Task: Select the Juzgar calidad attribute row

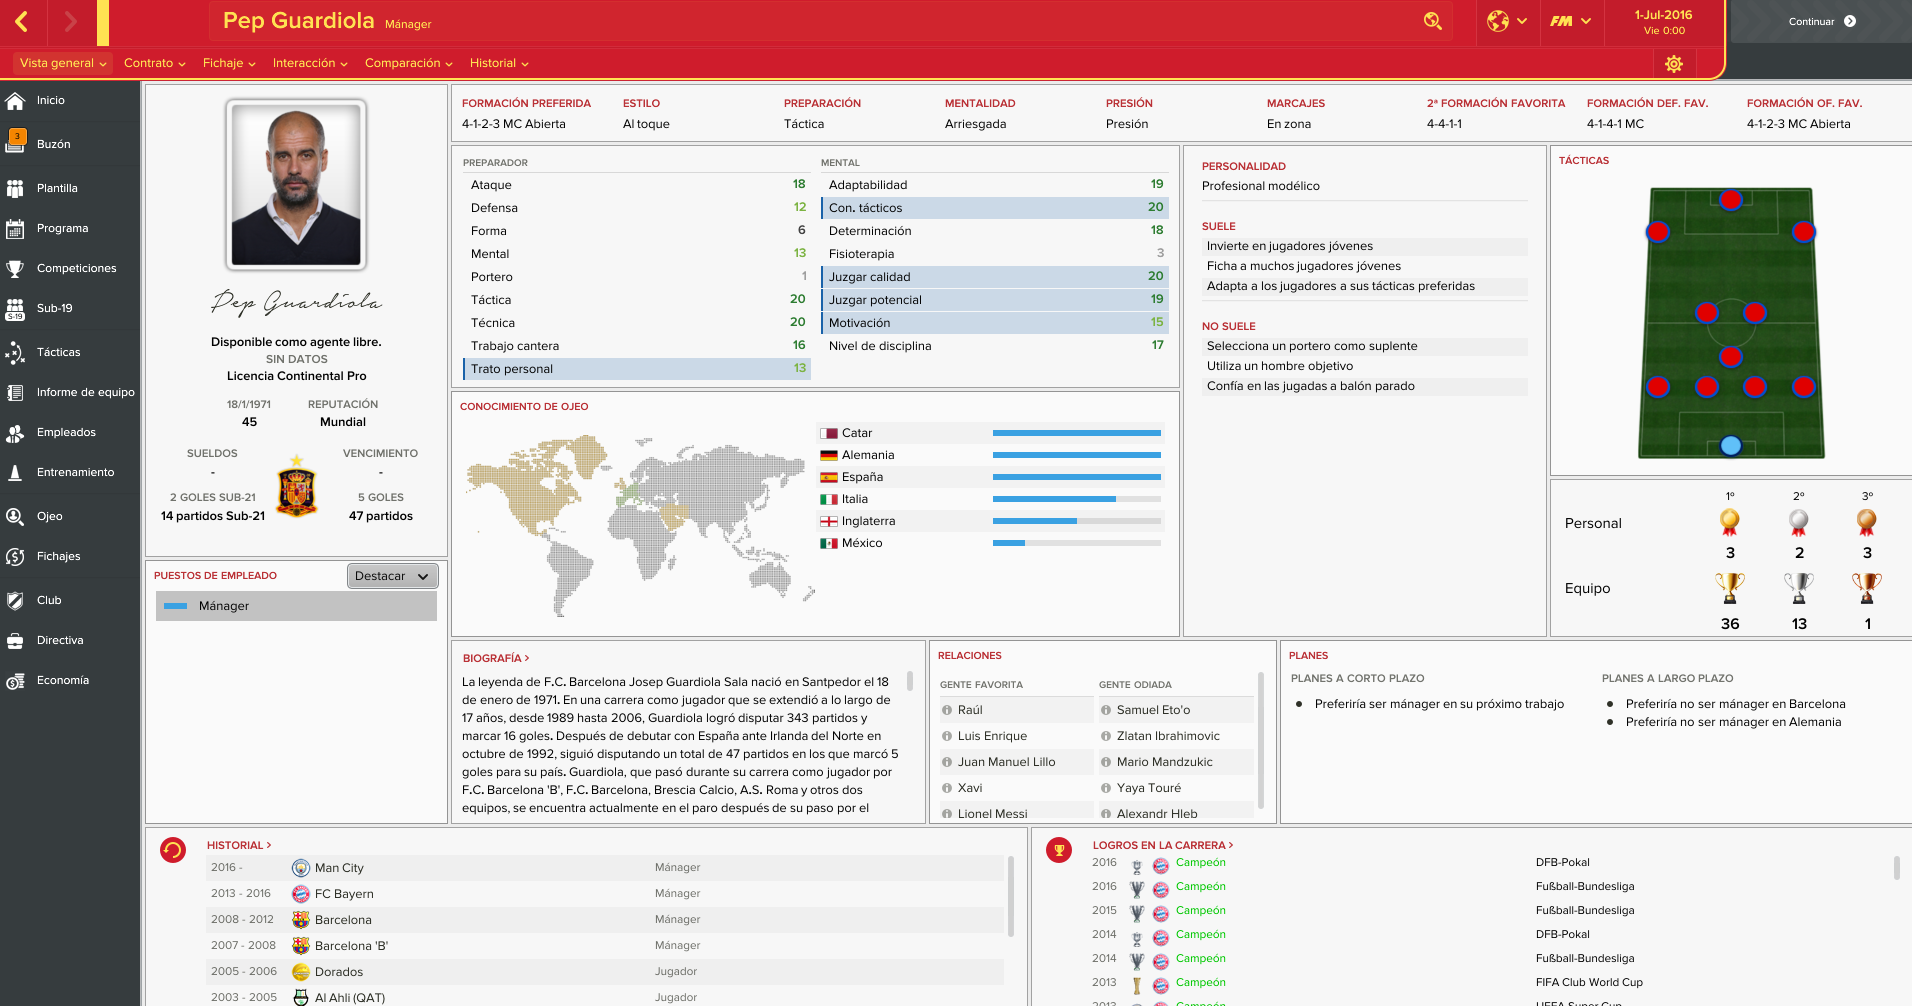Action: [994, 277]
